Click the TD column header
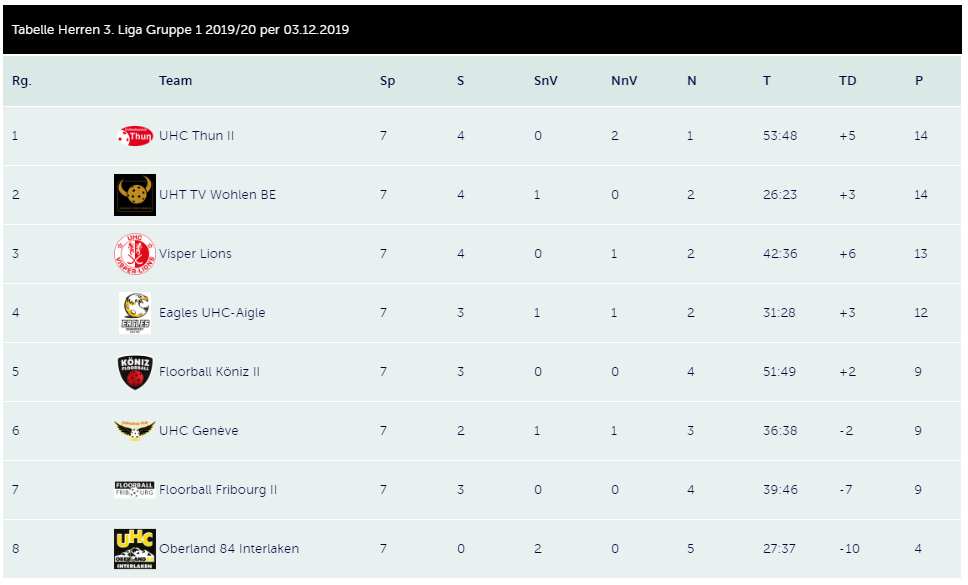 [848, 81]
